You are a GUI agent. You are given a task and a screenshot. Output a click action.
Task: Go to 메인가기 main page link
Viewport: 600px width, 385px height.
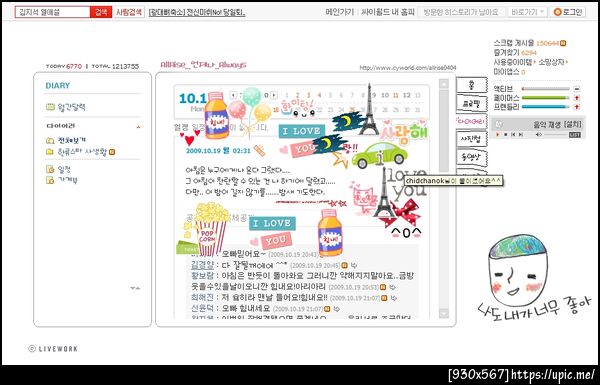click(x=339, y=12)
